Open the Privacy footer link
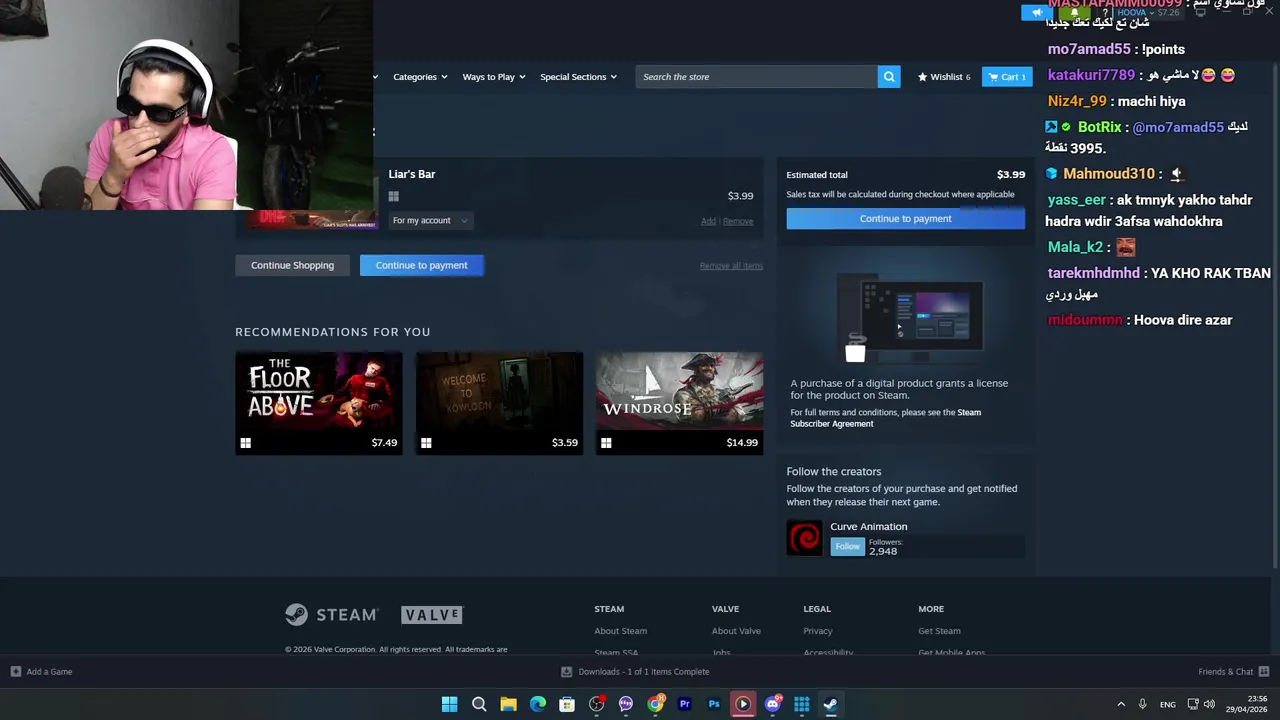The width and height of the screenshot is (1280, 720). (817, 631)
